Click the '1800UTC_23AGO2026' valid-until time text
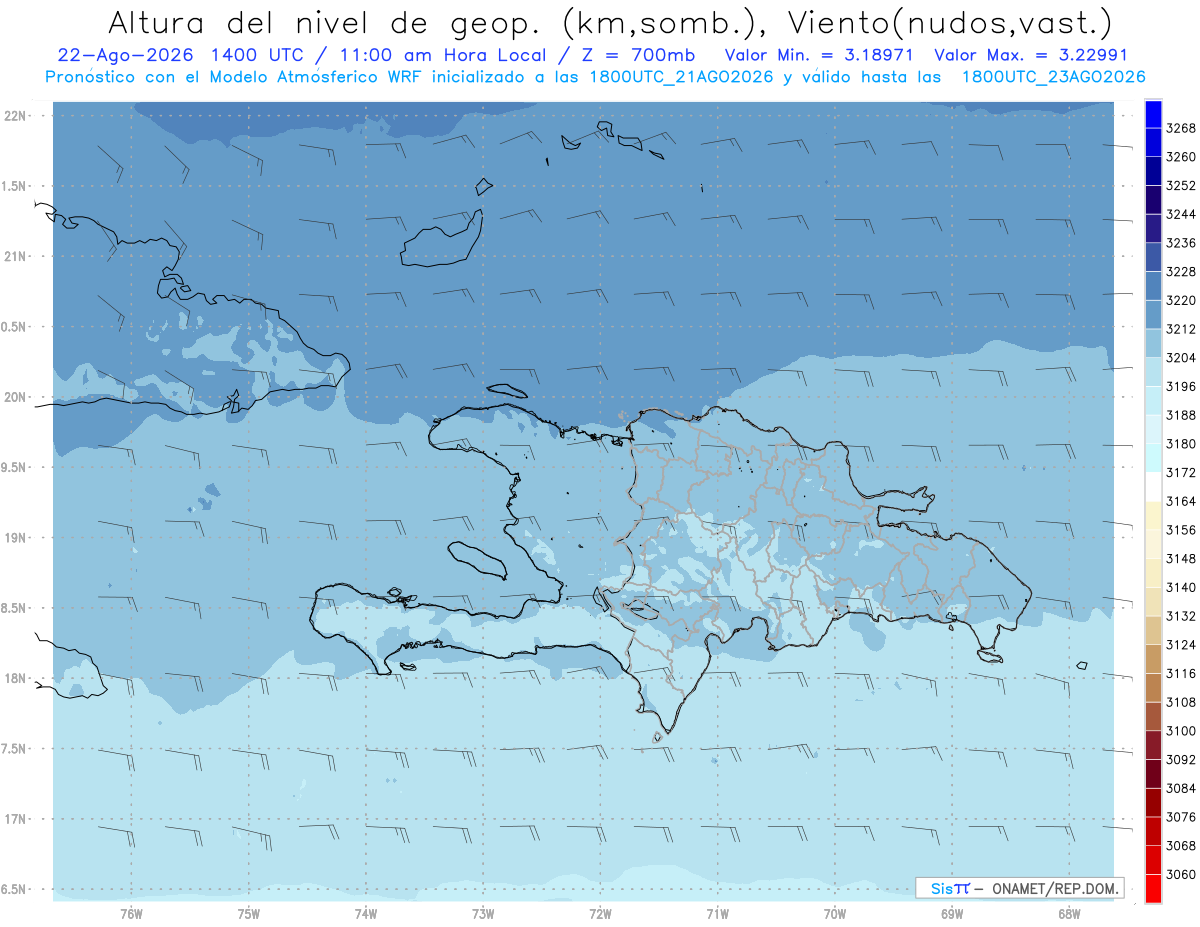 pyautogui.click(x=1053, y=77)
